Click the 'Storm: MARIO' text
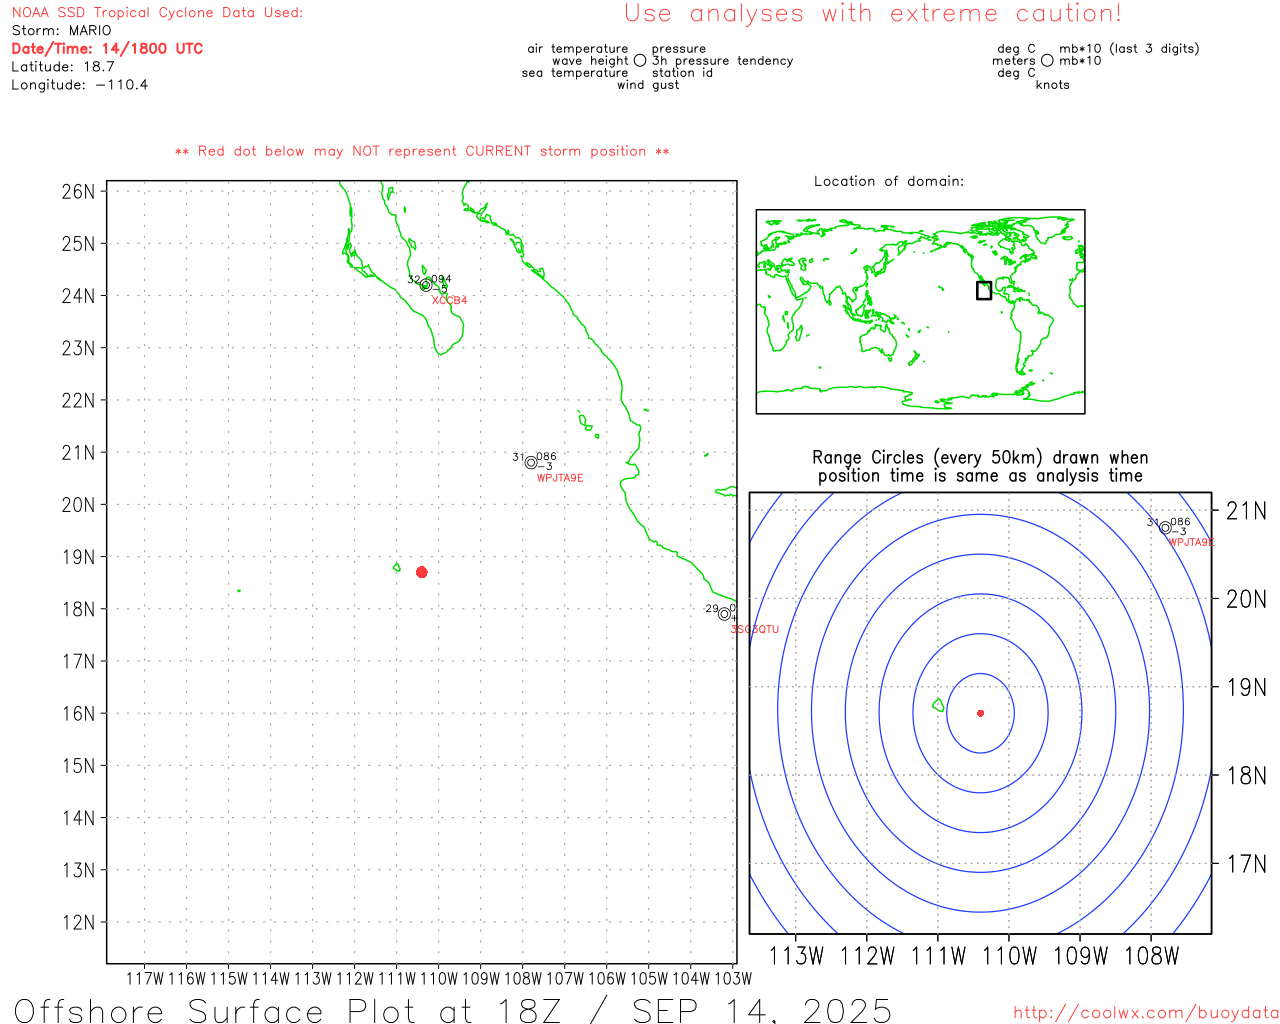This screenshot has width=1280, height=1024. (x=62, y=31)
